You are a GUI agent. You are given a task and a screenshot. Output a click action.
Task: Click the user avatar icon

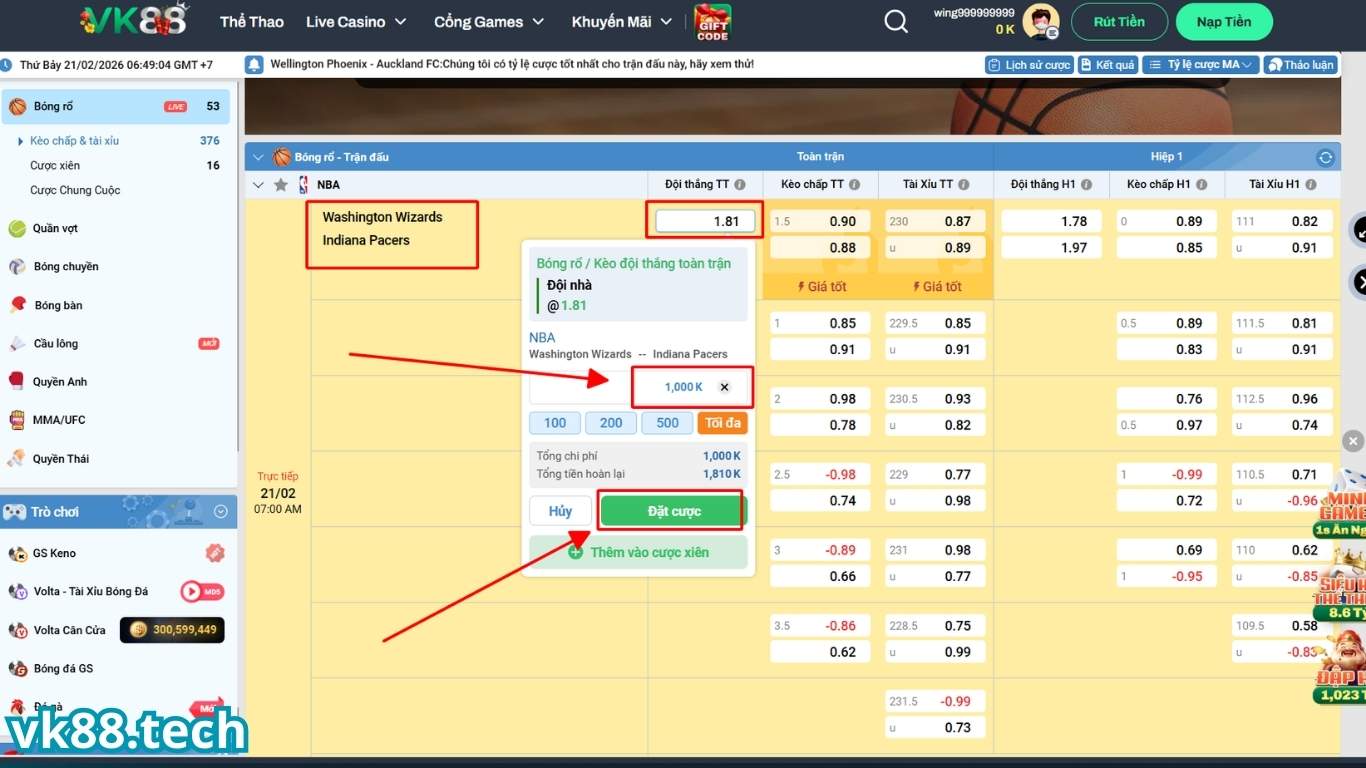point(1040,22)
